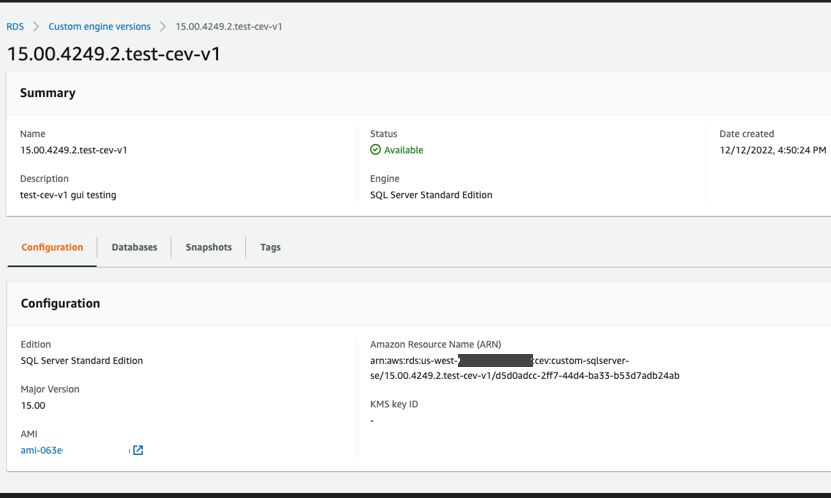Switch to the Databases tab

134,247
